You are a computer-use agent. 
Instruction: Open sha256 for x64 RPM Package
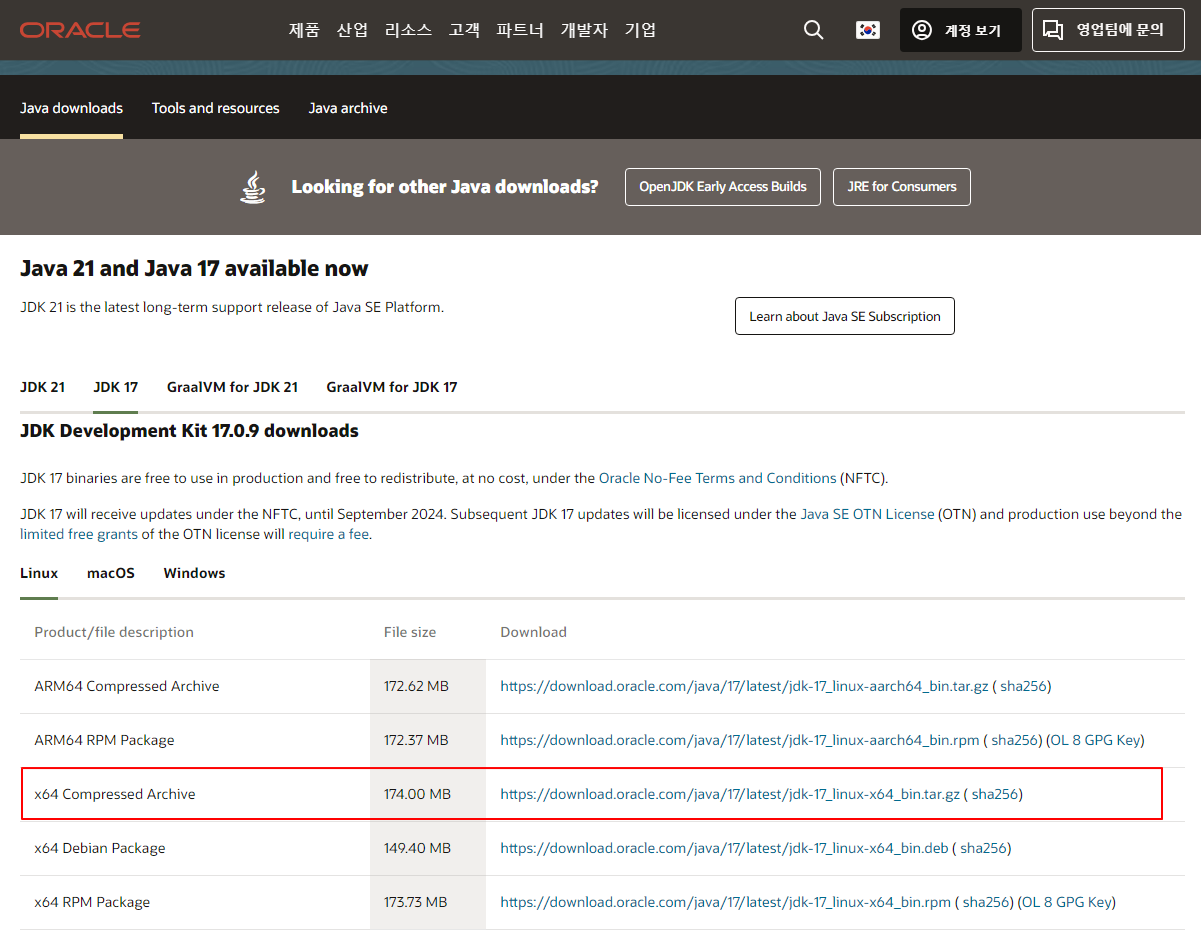[x=986, y=902]
